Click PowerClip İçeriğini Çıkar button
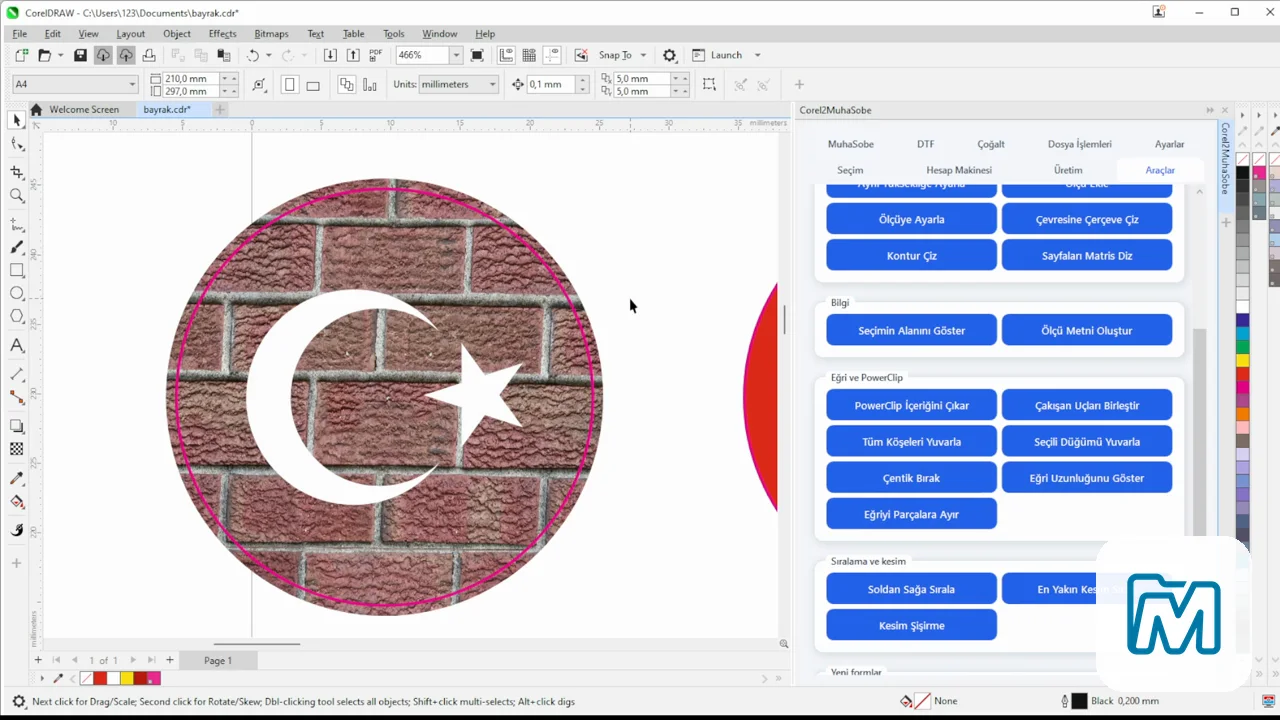 [911, 405]
